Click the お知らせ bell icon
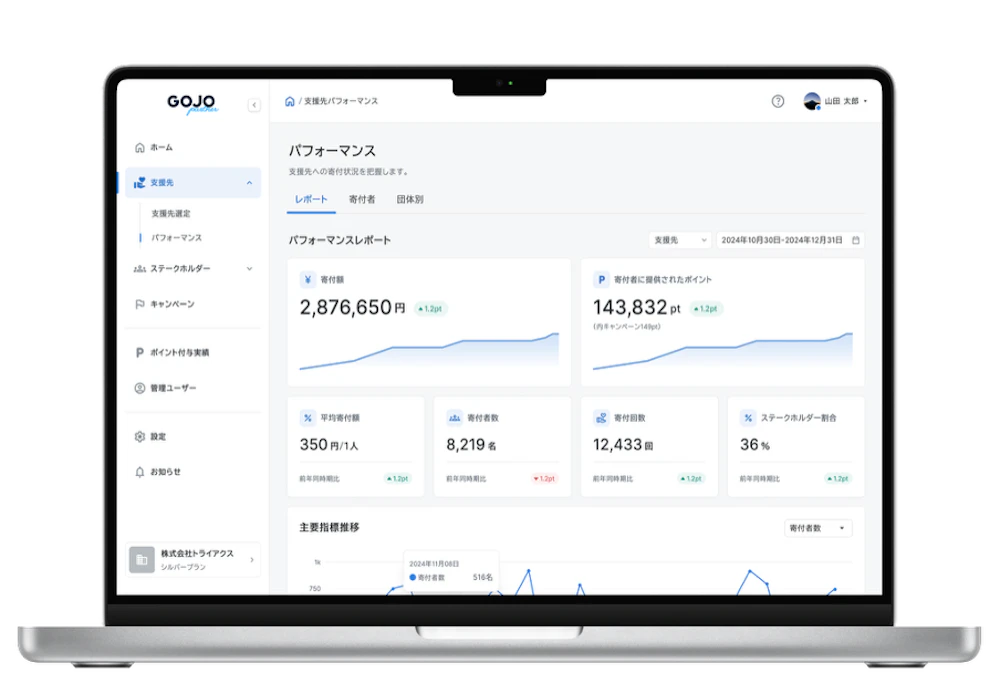Viewport: 1000px width, 673px height. point(140,471)
